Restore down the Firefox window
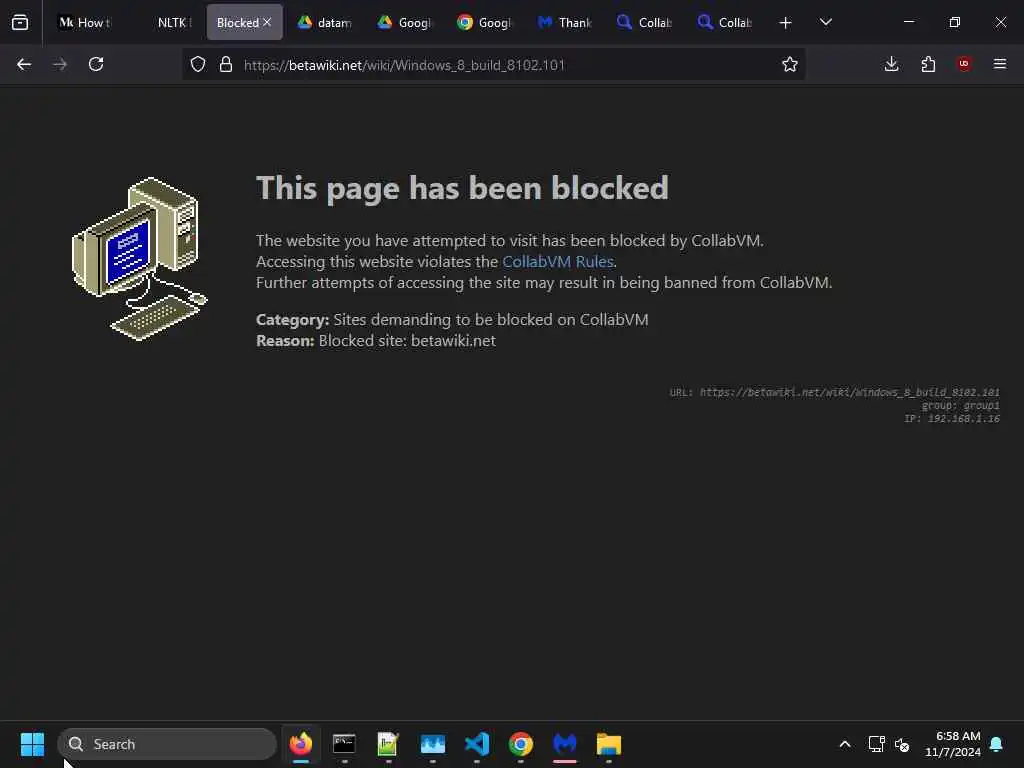Viewport: 1024px width, 768px height. (x=955, y=22)
